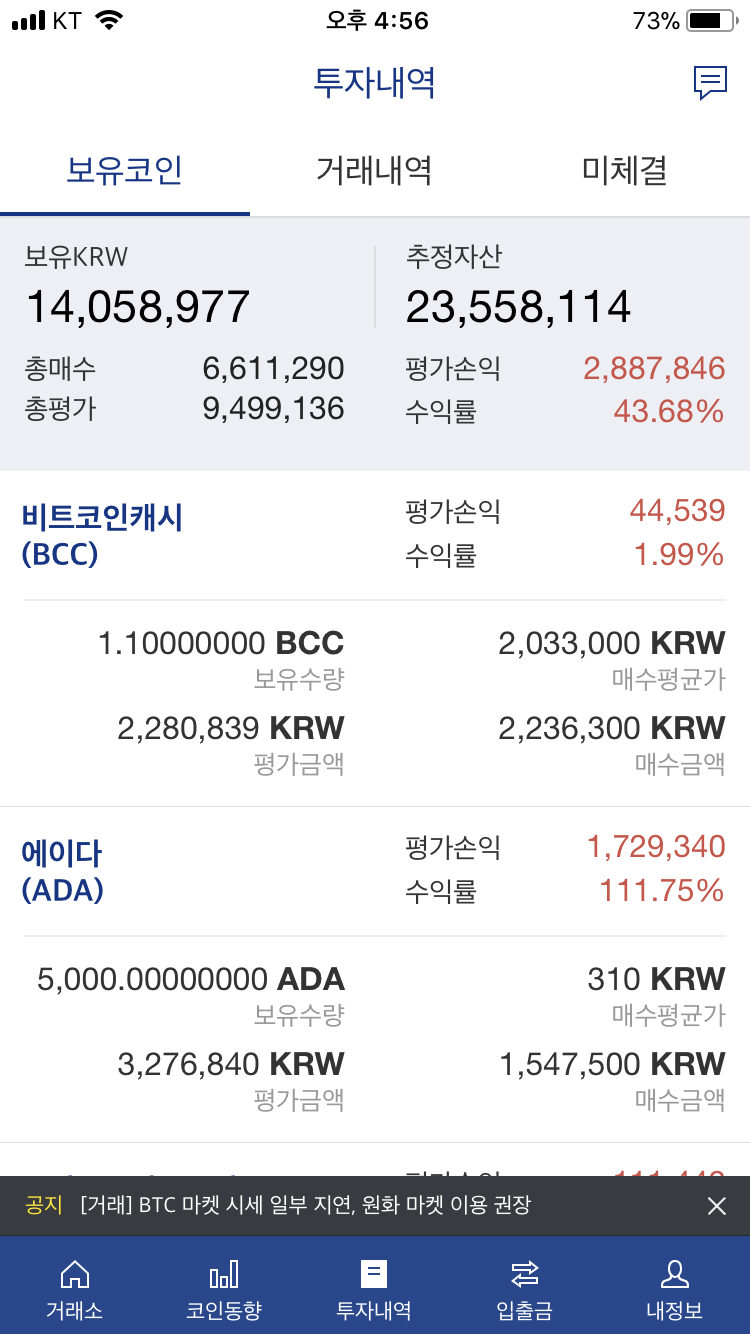This screenshot has height=1334, width=750.
Task: Tap the 거래소 home icon
Action: pyautogui.click(x=74, y=1275)
